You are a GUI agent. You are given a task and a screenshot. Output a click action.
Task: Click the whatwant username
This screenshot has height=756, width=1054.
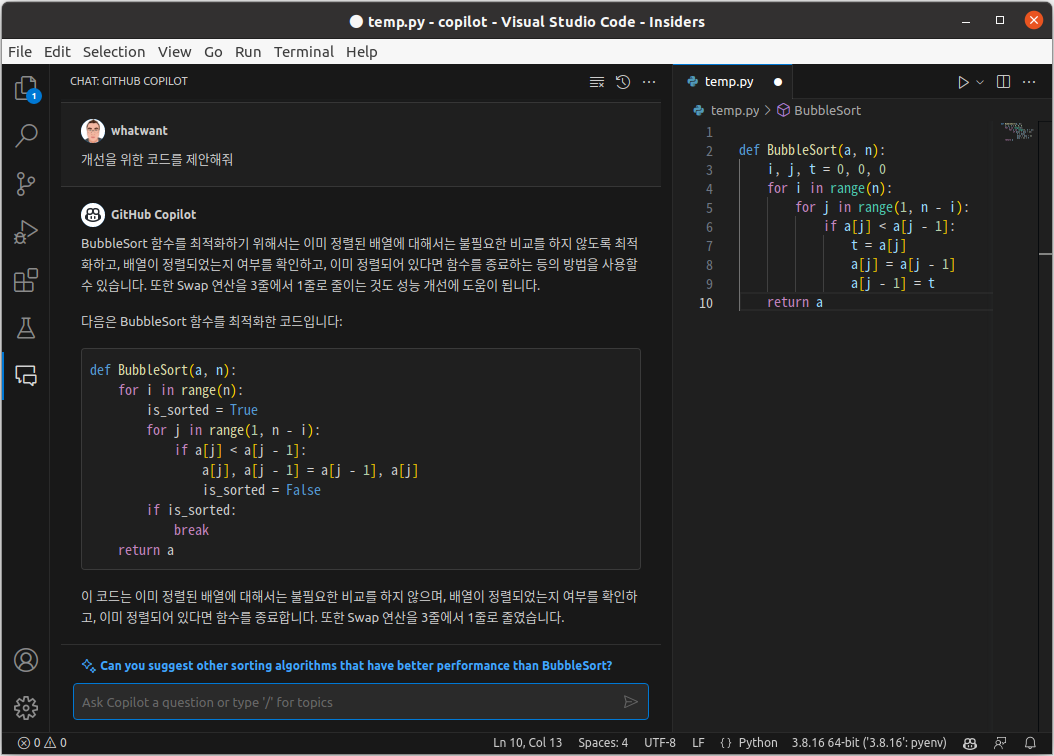[139, 131]
